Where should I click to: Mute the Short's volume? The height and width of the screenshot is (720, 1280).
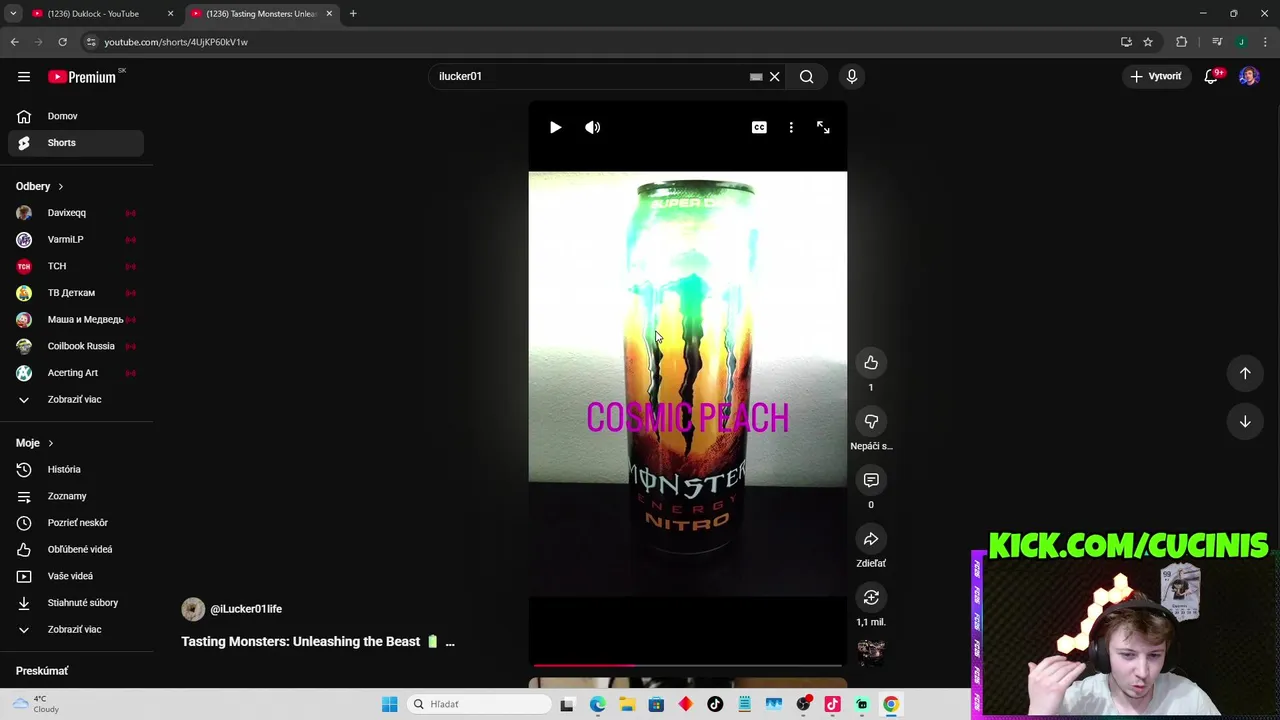tap(593, 127)
